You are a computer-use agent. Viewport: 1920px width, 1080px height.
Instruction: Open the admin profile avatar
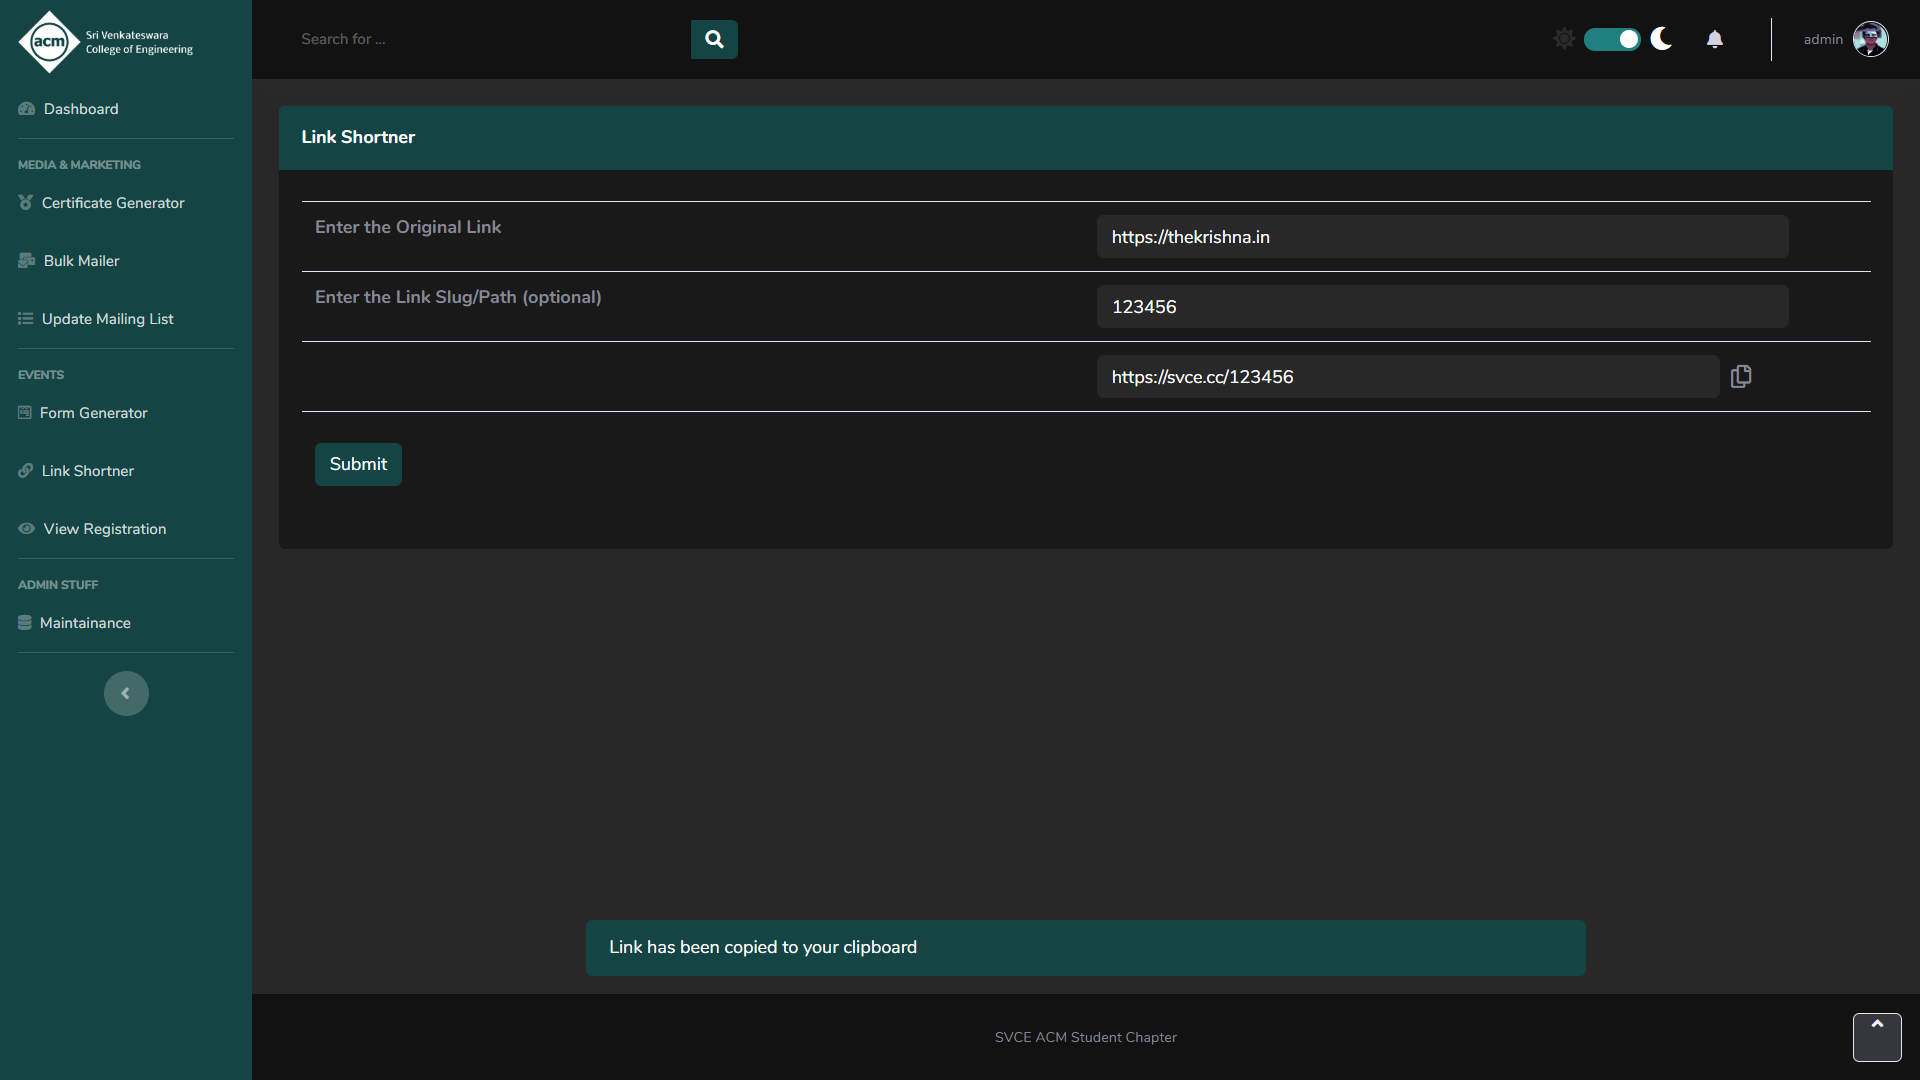click(x=1870, y=39)
